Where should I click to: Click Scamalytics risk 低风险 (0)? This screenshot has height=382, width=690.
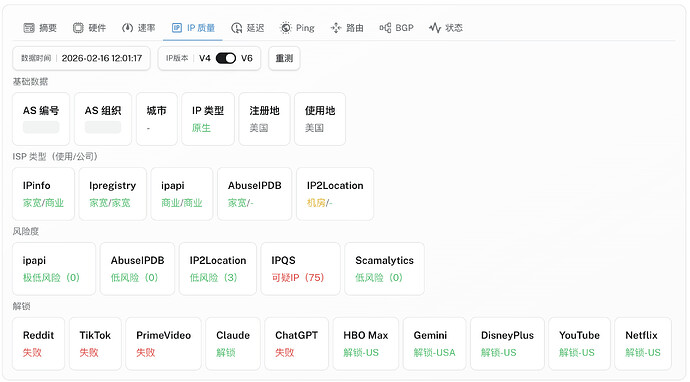click(379, 278)
